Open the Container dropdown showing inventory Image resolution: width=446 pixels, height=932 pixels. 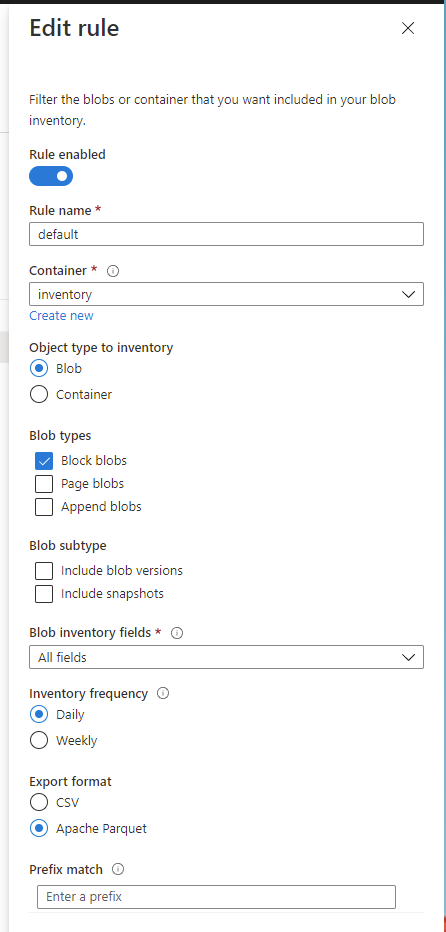[x=227, y=294]
